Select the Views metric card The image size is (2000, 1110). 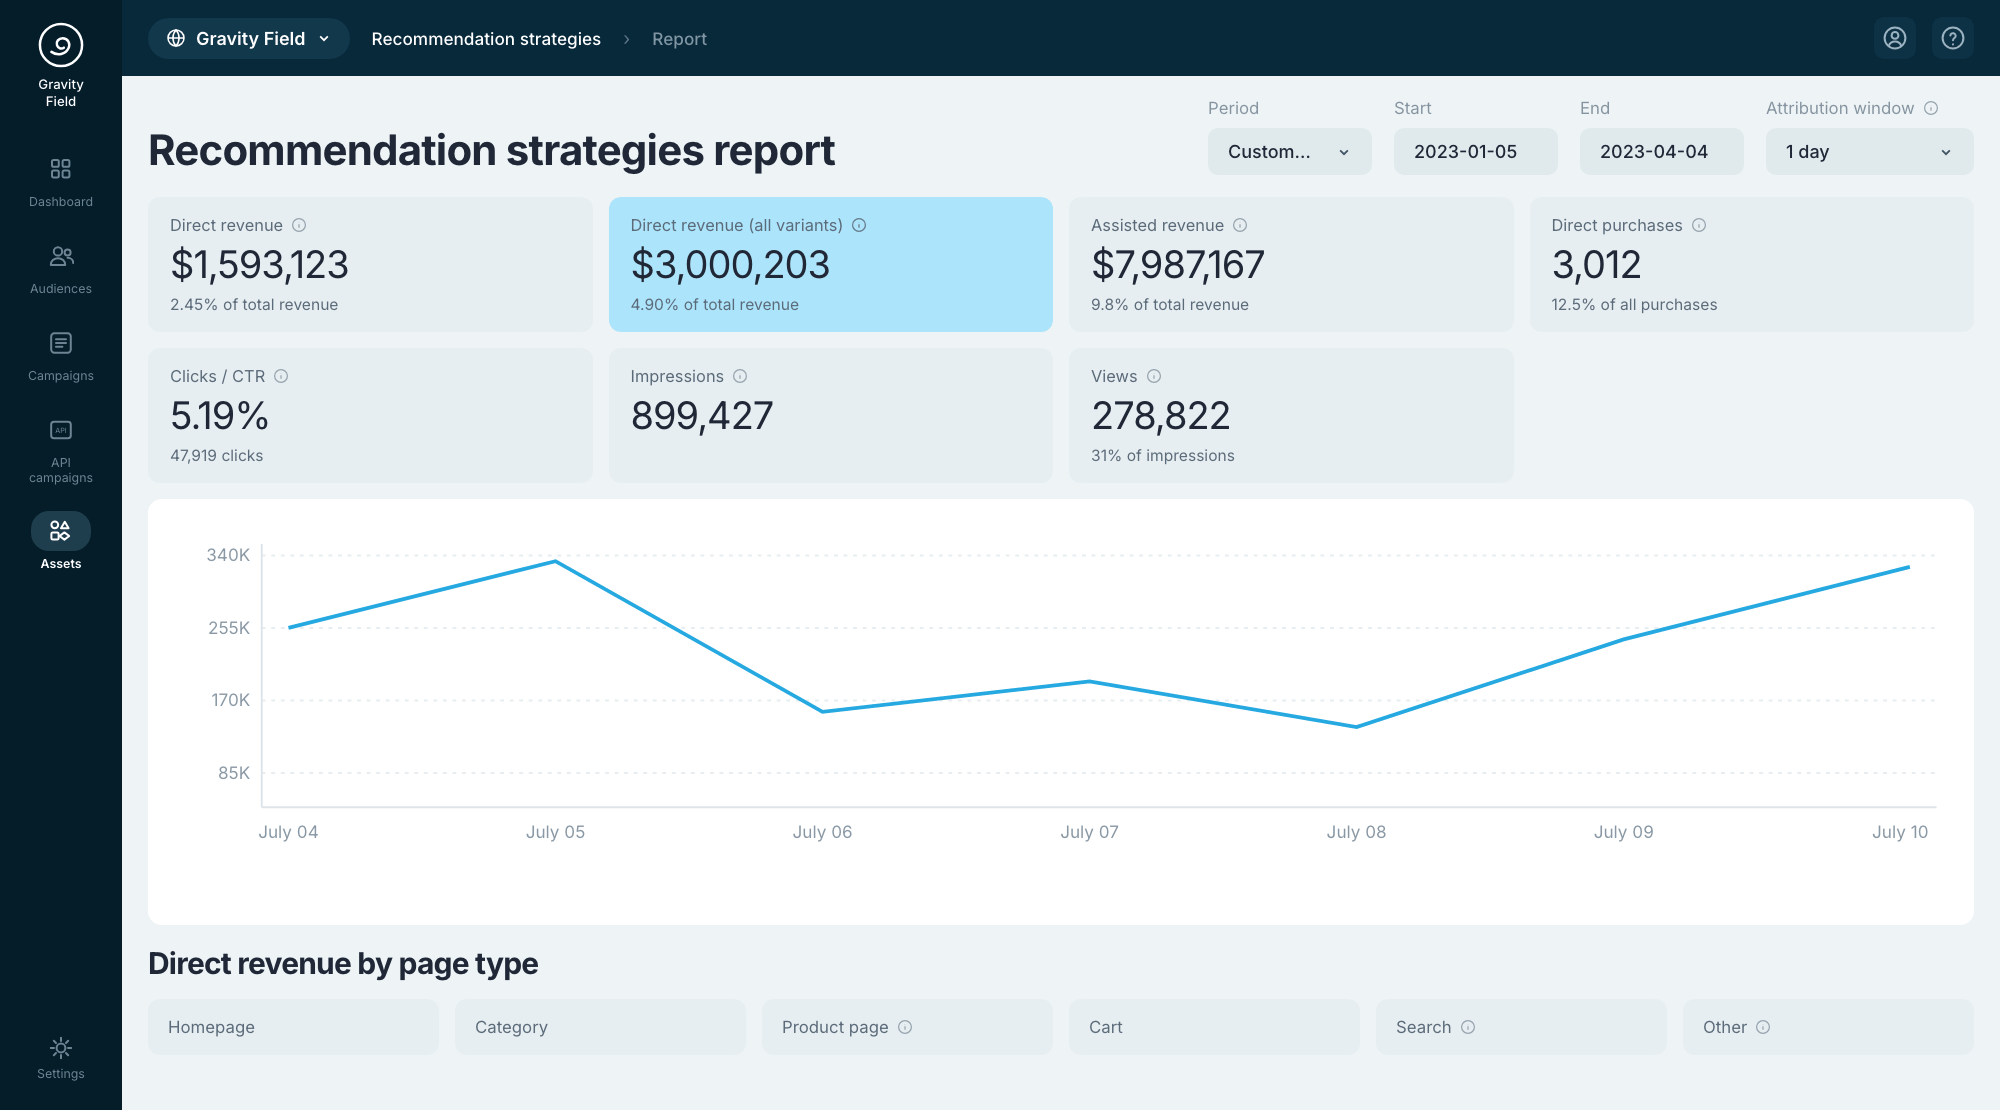[x=1291, y=415]
